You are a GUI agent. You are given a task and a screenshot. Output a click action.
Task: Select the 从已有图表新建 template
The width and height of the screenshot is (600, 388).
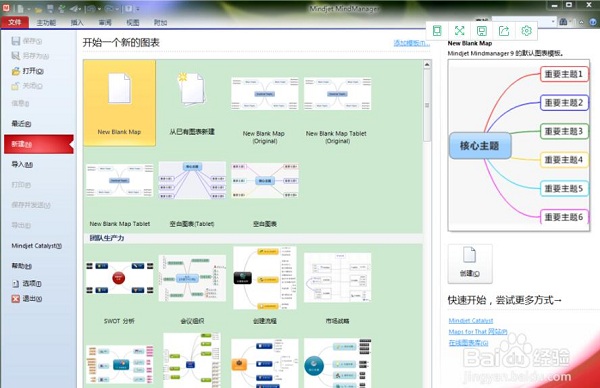(192, 103)
